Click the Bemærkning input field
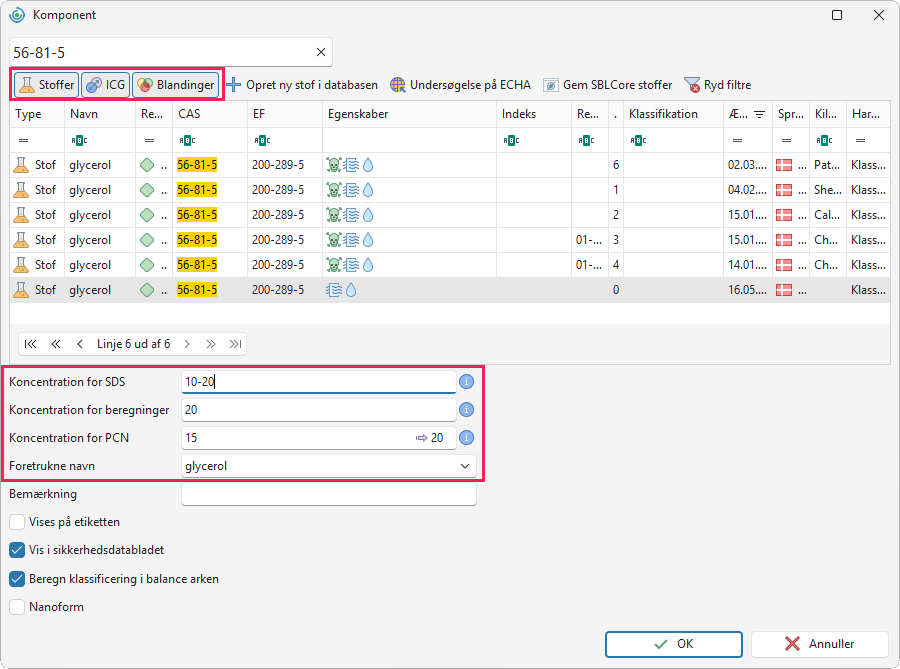This screenshot has height=669, width=900. (x=329, y=494)
